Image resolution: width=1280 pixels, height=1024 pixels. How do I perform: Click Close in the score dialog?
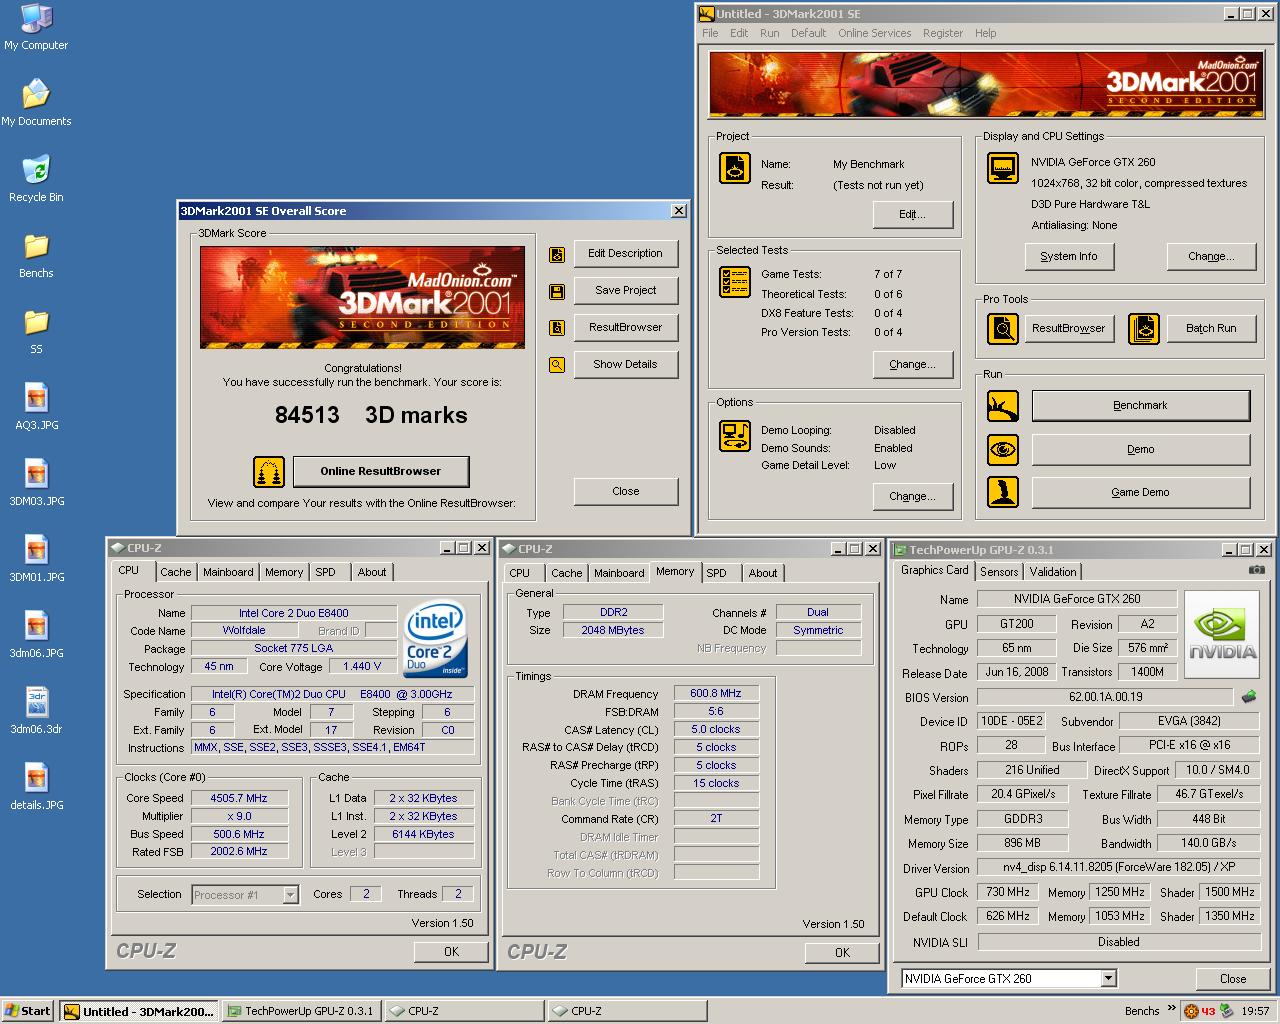[626, 491]
